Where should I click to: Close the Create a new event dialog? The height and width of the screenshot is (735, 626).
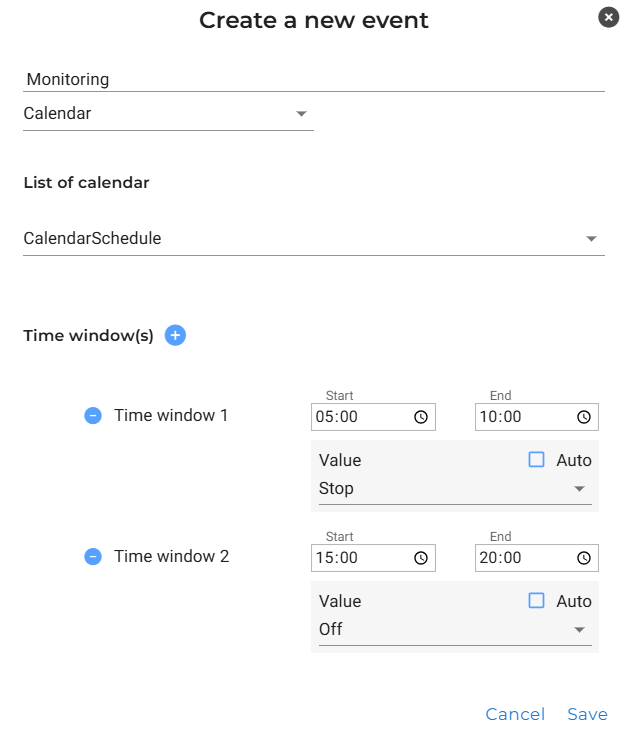coord(608,17)
